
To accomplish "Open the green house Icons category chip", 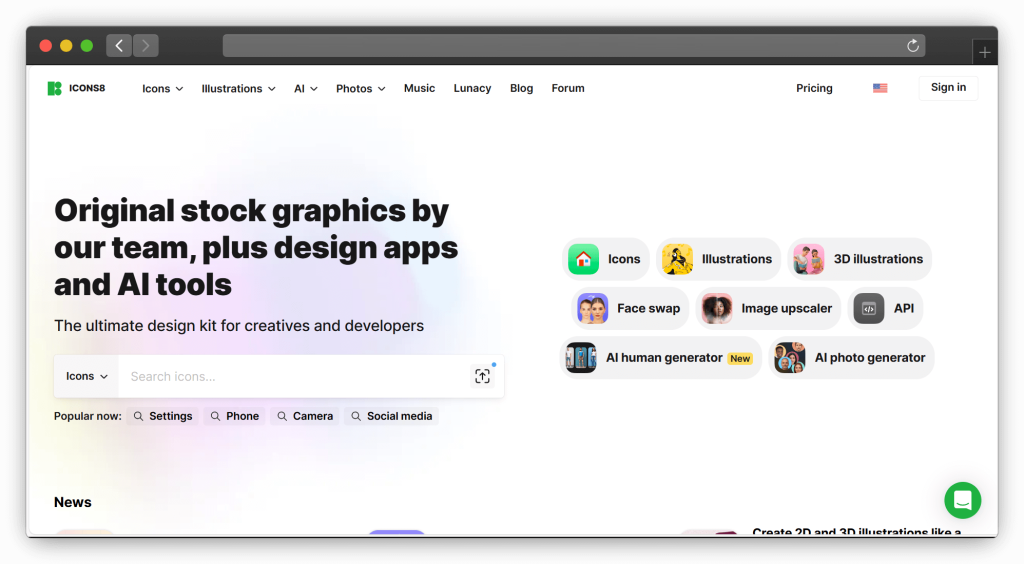I will (606, 259).
